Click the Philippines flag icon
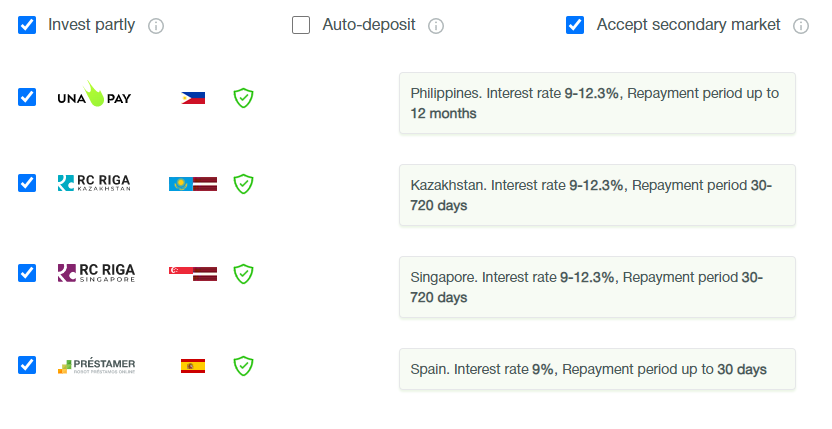Viewport: 832px width, 429px height. [193, 98]
